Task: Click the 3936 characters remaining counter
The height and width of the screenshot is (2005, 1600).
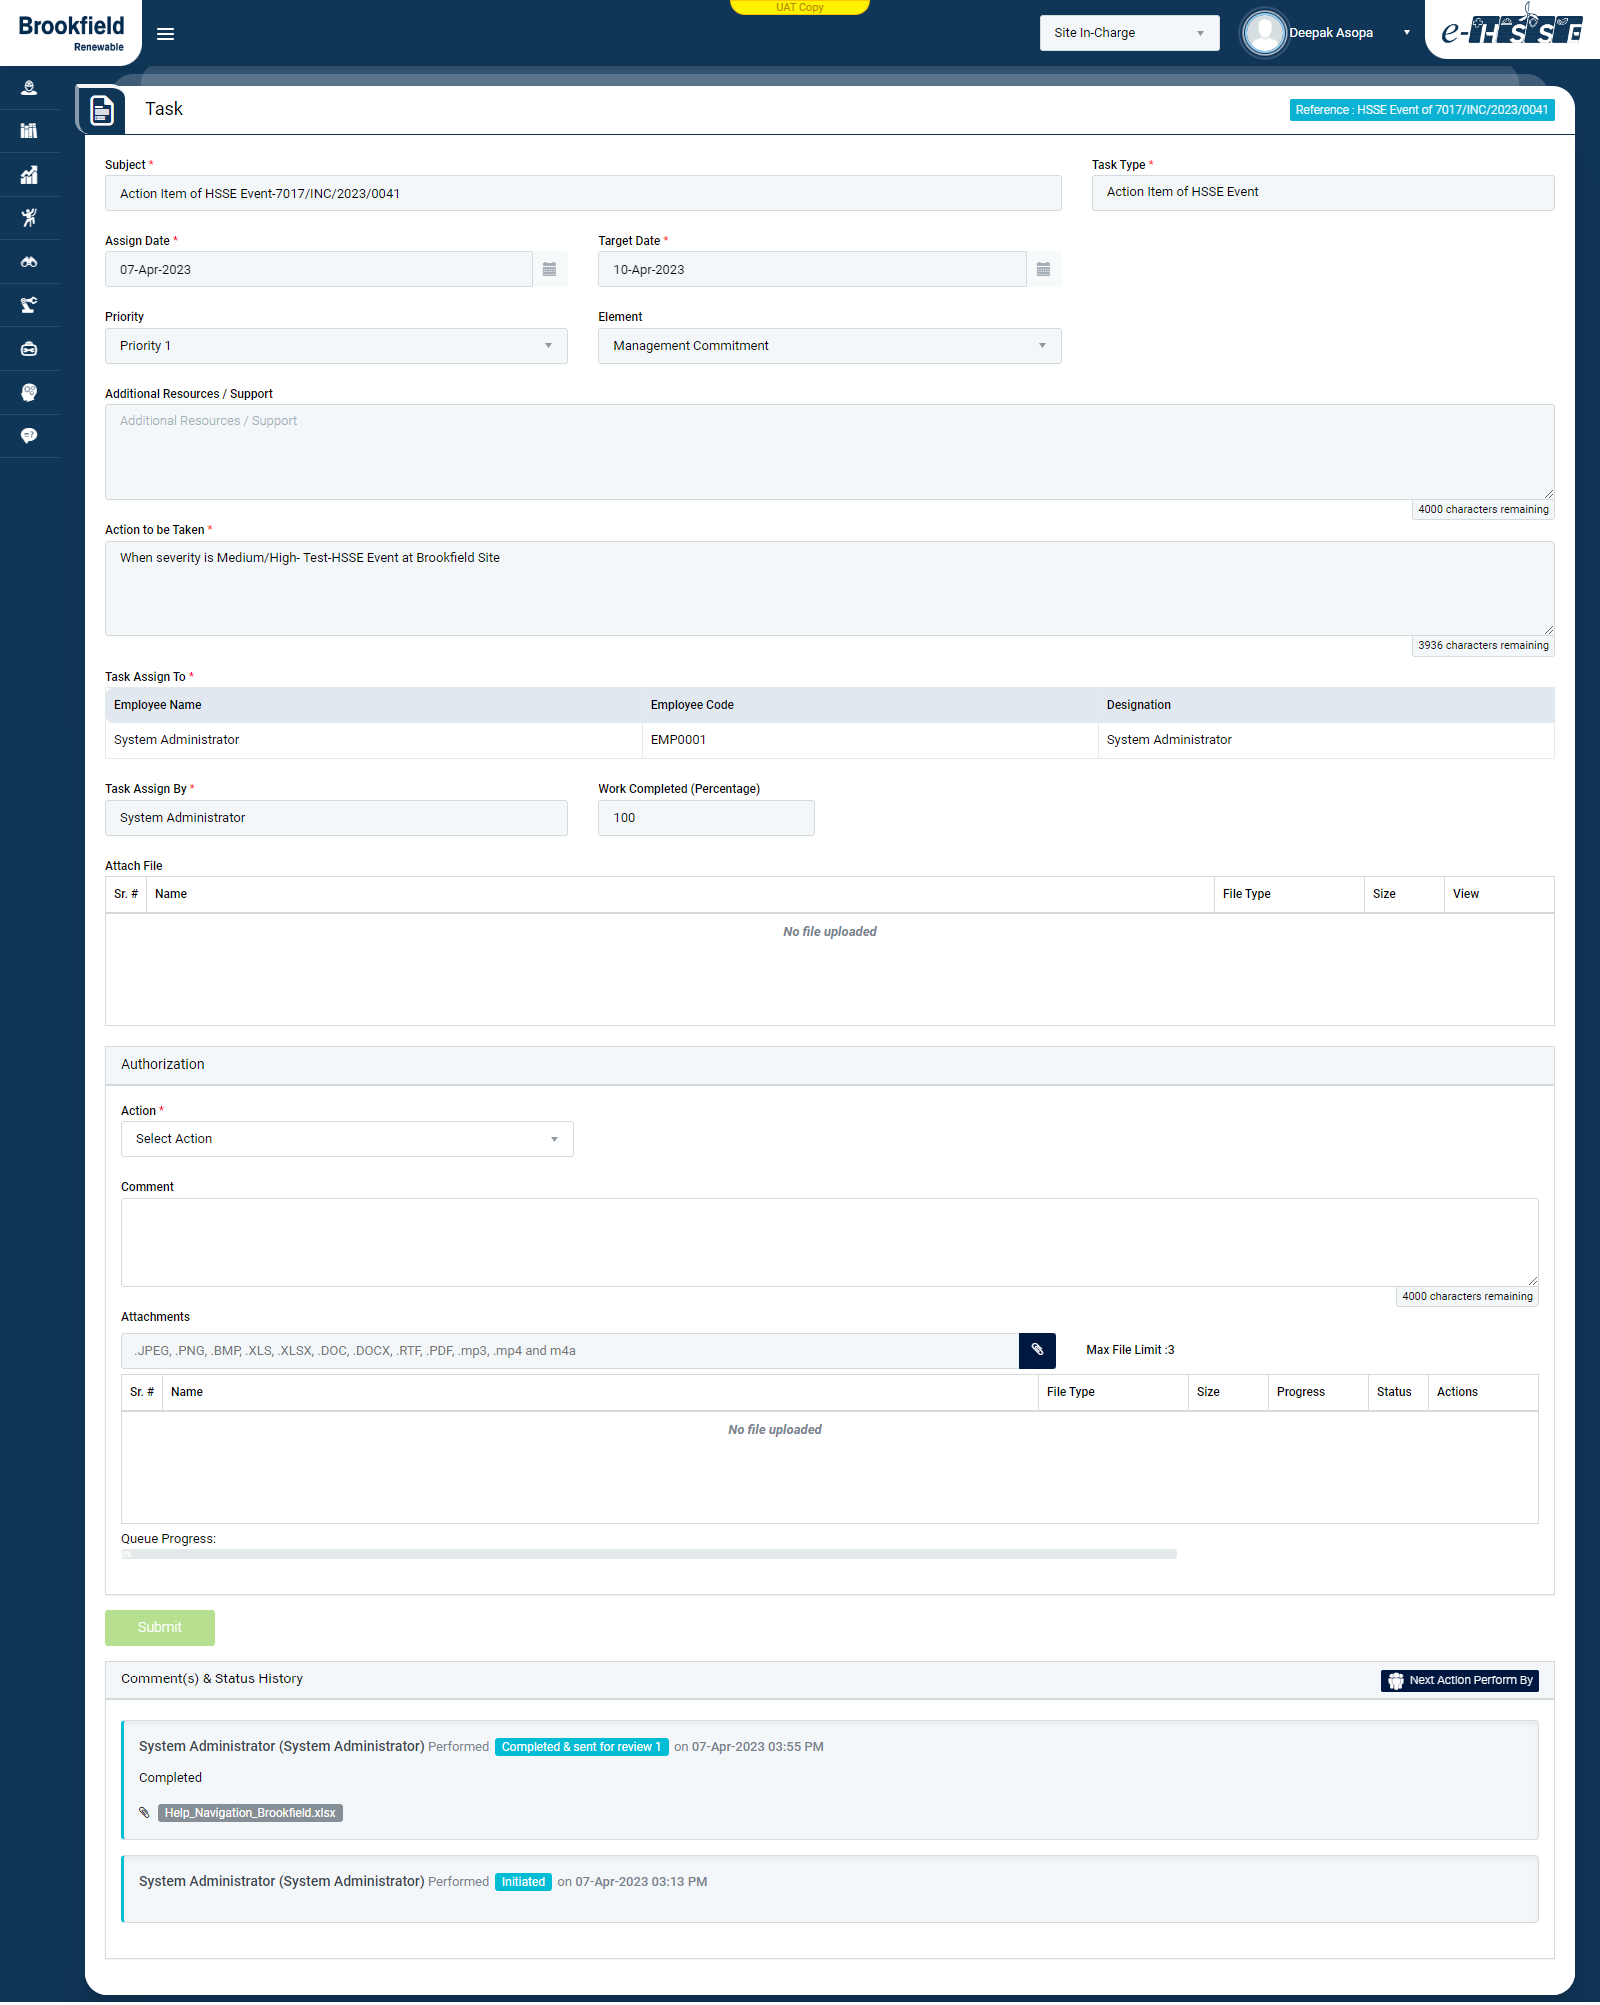Action: pyautogui.click(x=1482, y=646)
